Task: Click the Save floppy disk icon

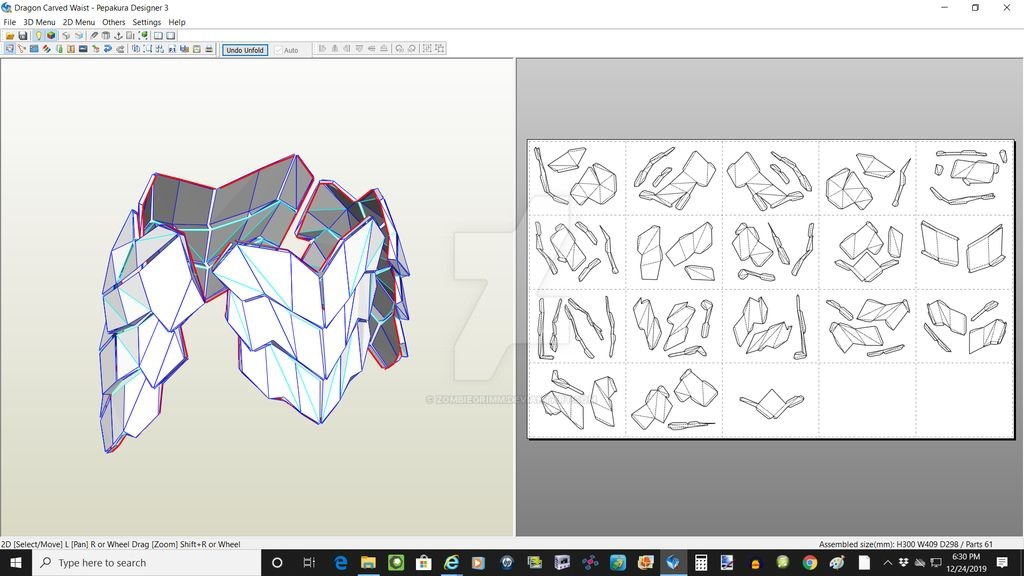Action: coord(23,35)
